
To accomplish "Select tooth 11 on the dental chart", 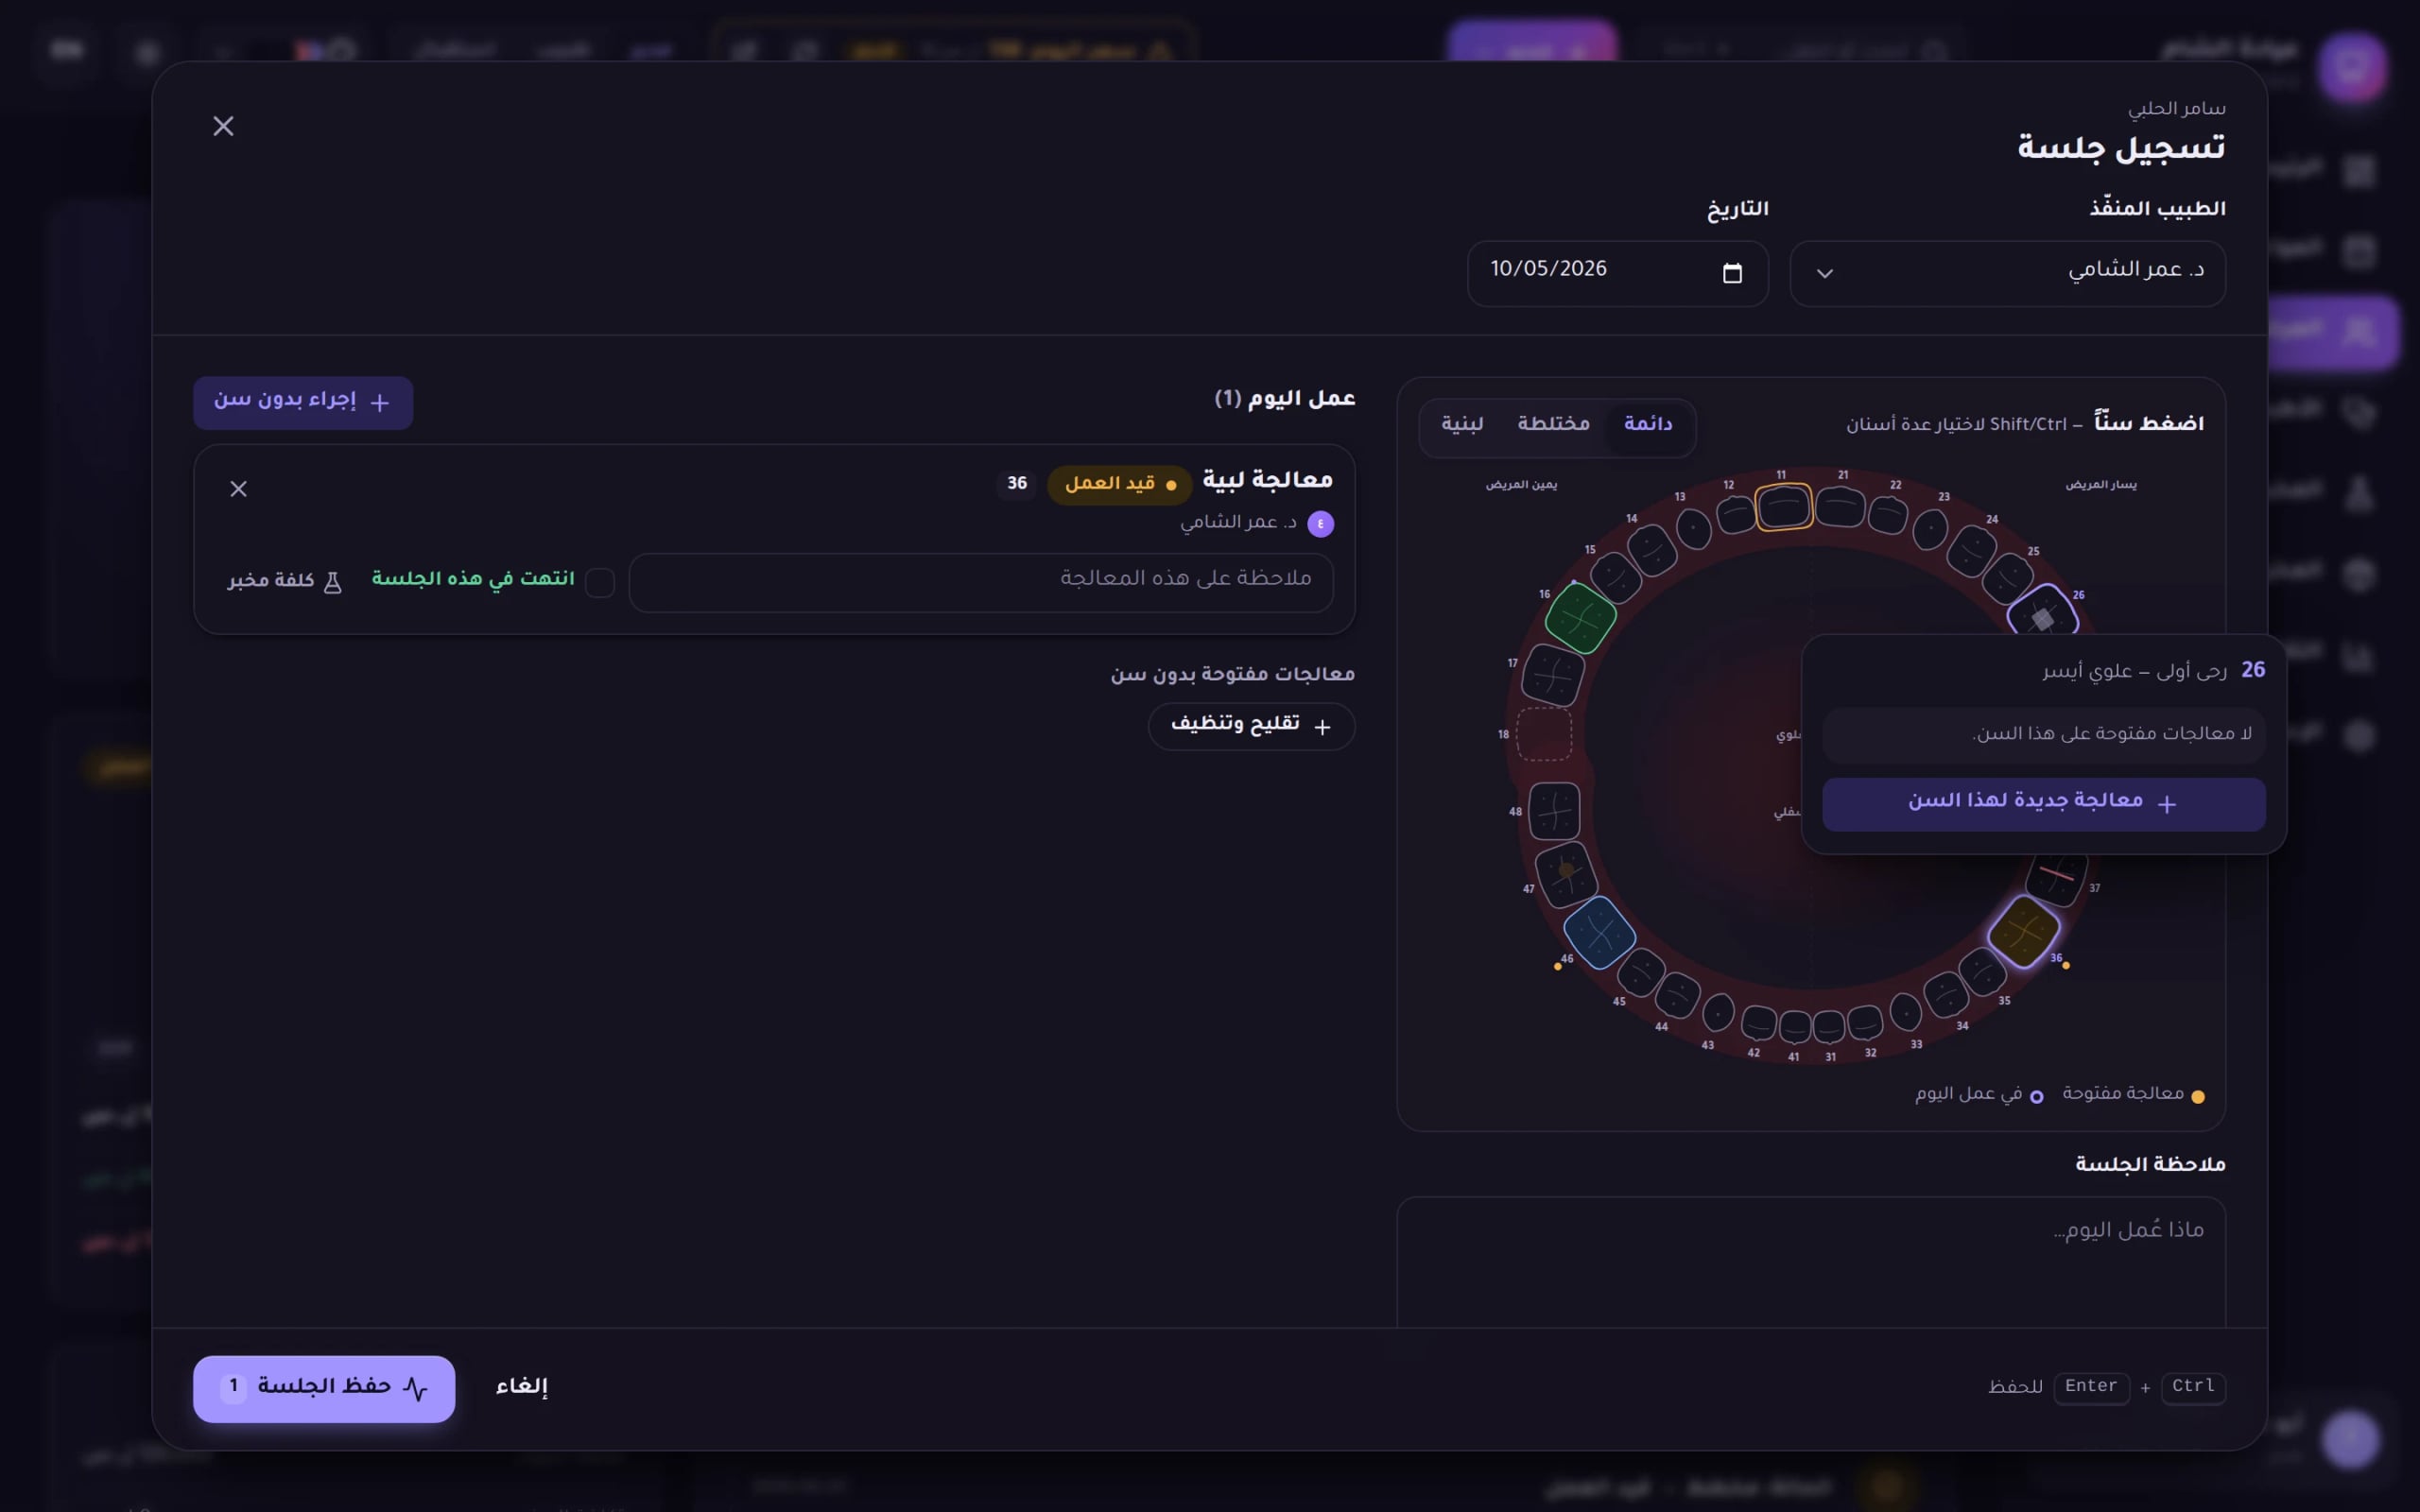I will point(1783,506).
